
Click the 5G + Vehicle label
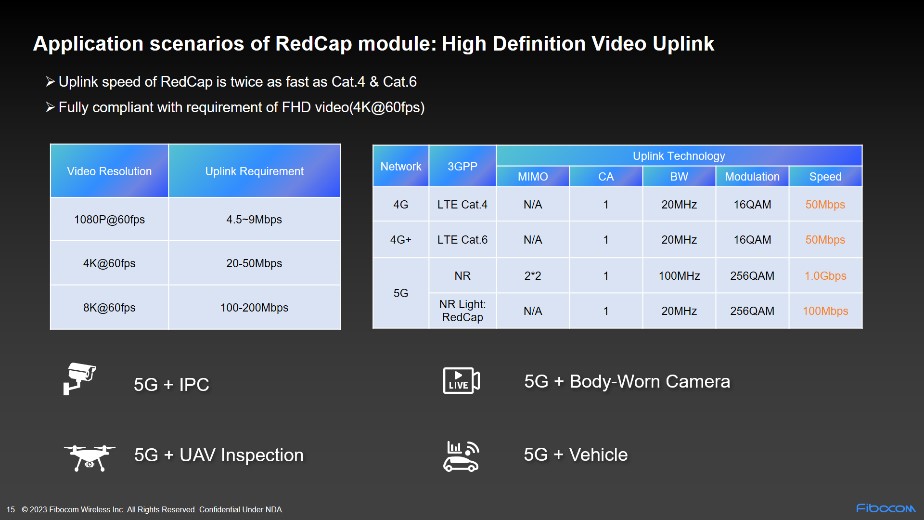coord(575,455)
